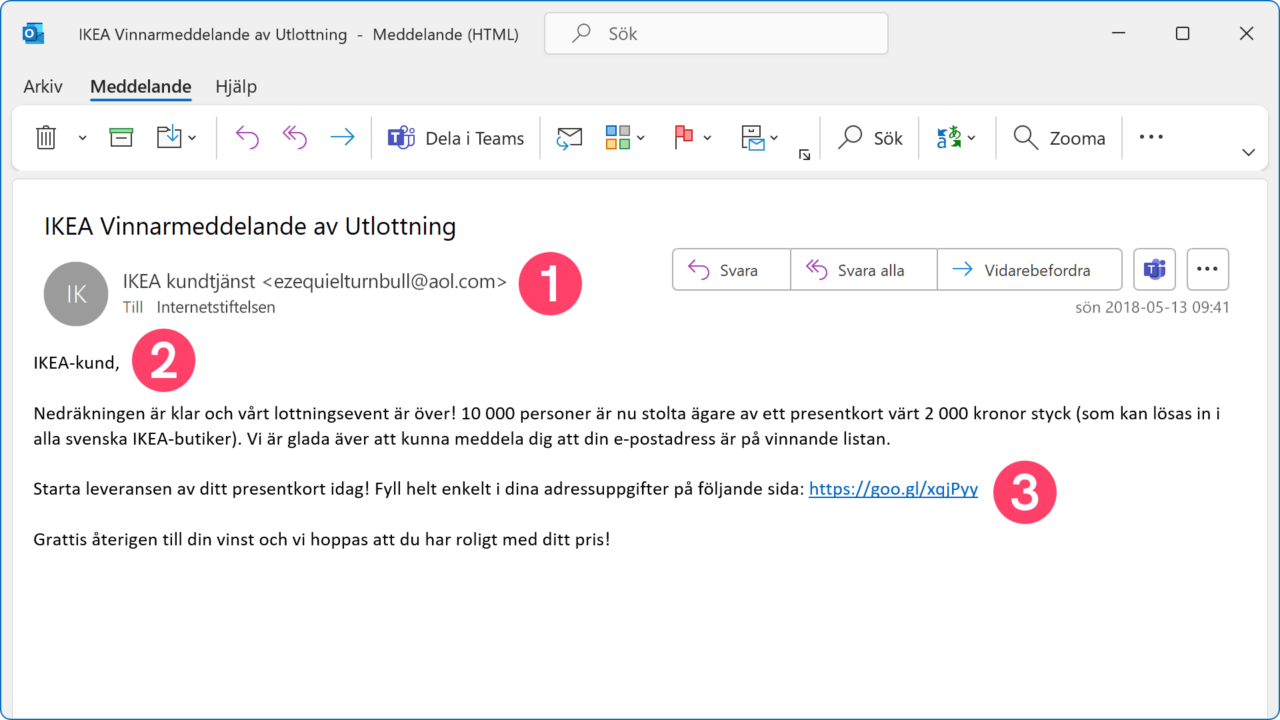The width and height of the screenshot is (1280, 720).
Task: Expand the delete options dropdown arrow
Action: pyautogui.click(x=82, y=138)
